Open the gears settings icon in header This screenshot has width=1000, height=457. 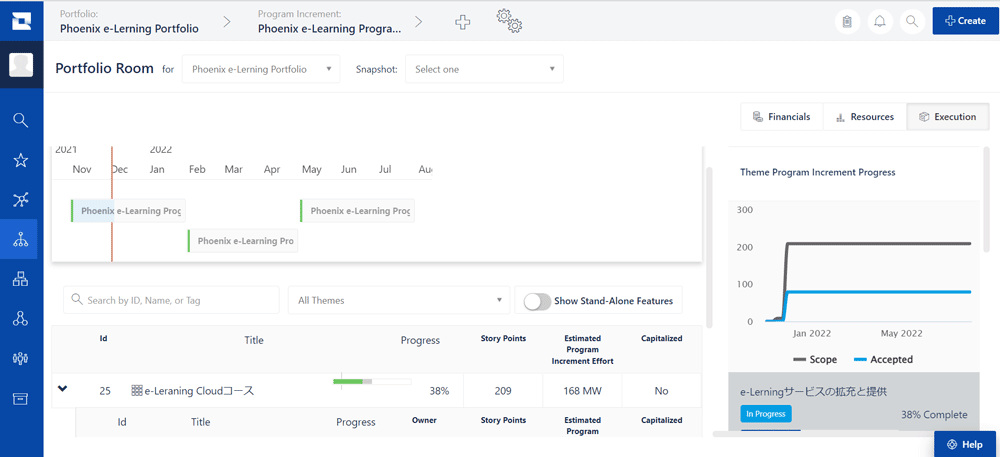pos(510,20)
